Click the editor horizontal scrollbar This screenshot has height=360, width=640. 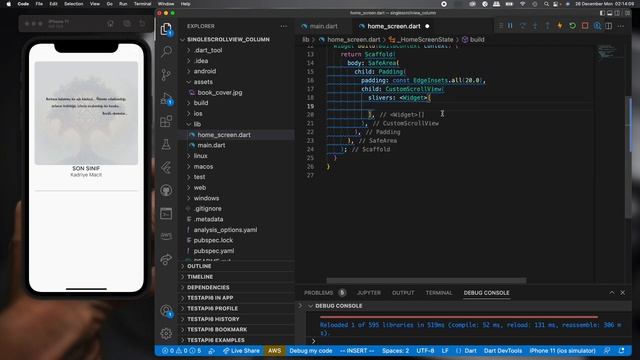click(426, 281)
